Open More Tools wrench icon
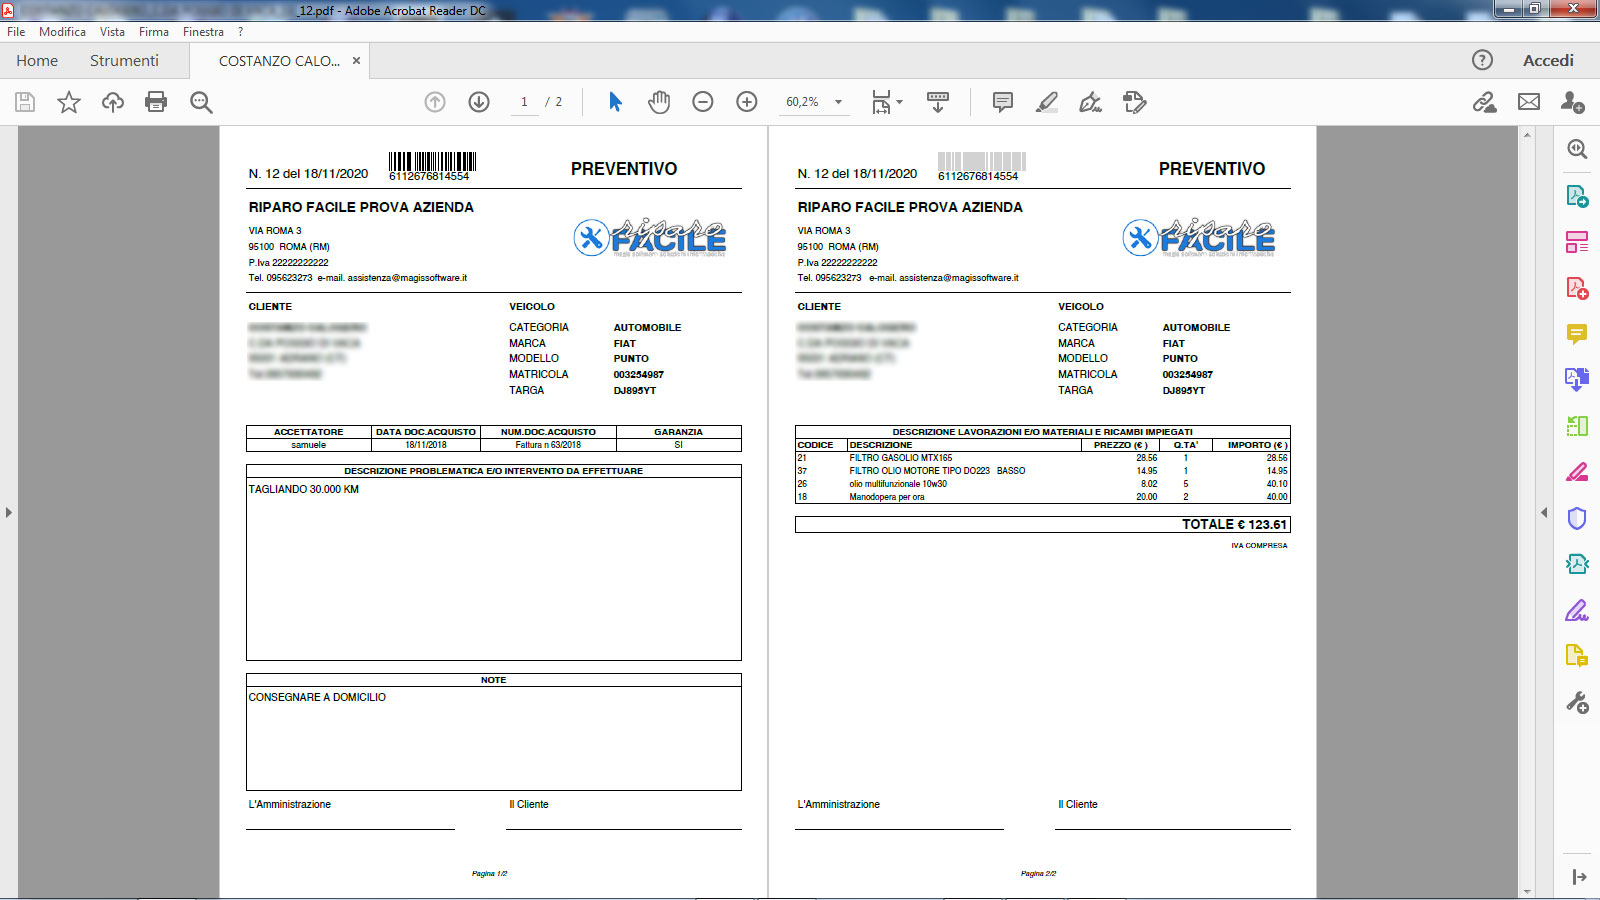 (x=1577, y=703)
